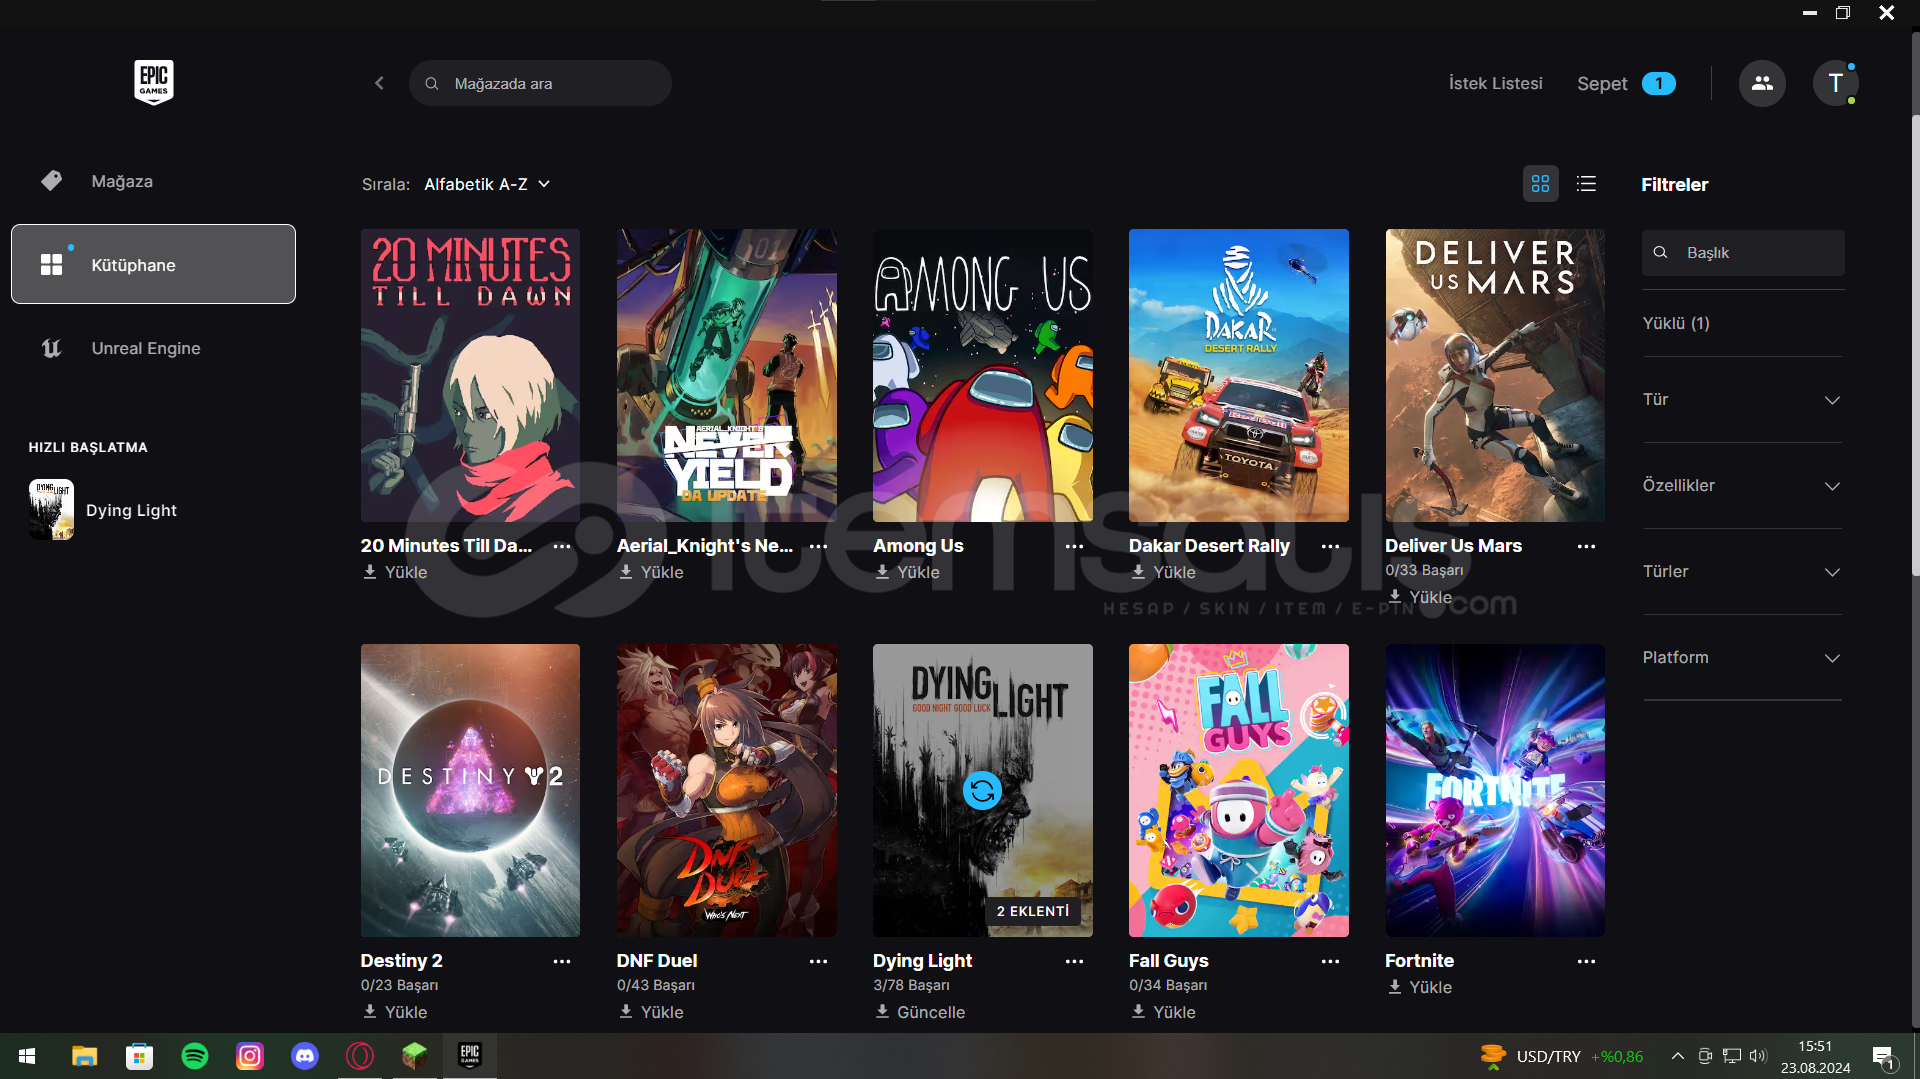Open Opera browser from the taskbar
Viewport: 1920px width, 1079px height.
click(x=360, y=1056)
